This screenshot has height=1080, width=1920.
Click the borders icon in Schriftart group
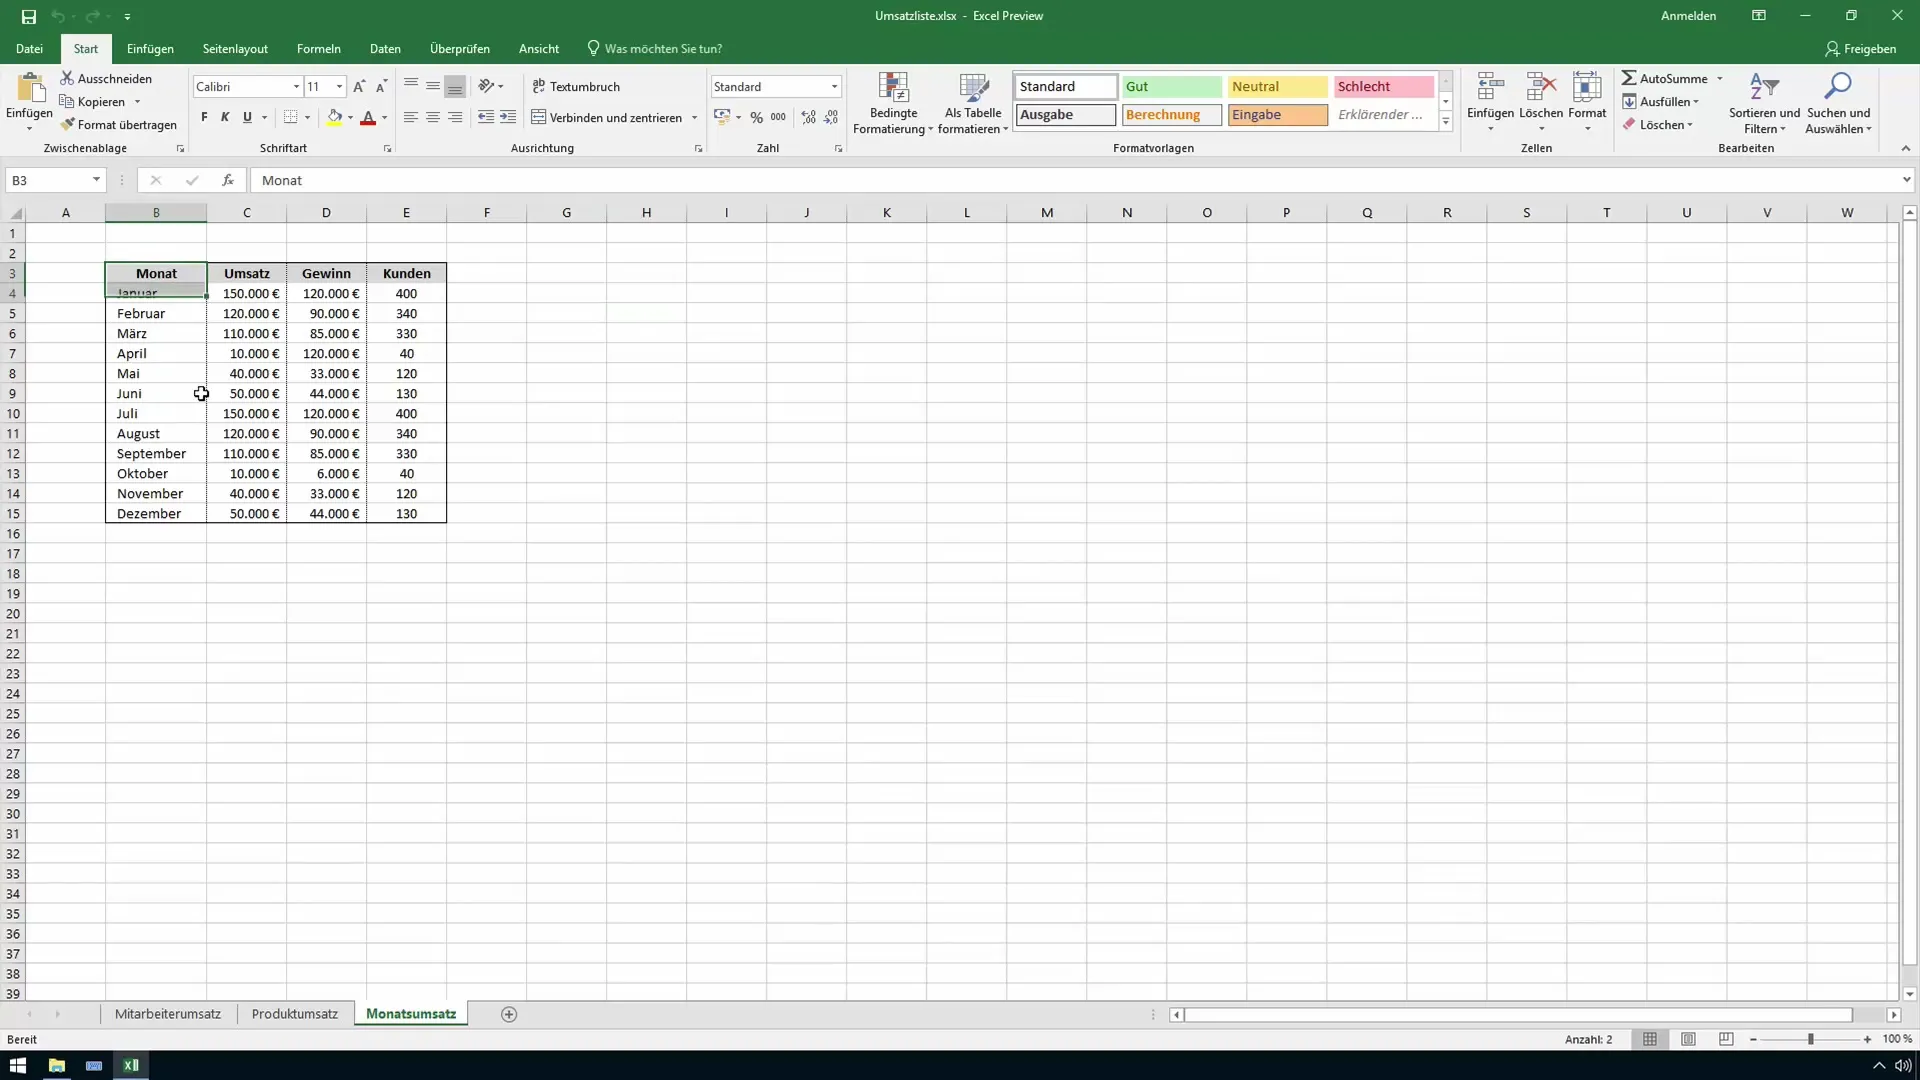coord(290,117)
